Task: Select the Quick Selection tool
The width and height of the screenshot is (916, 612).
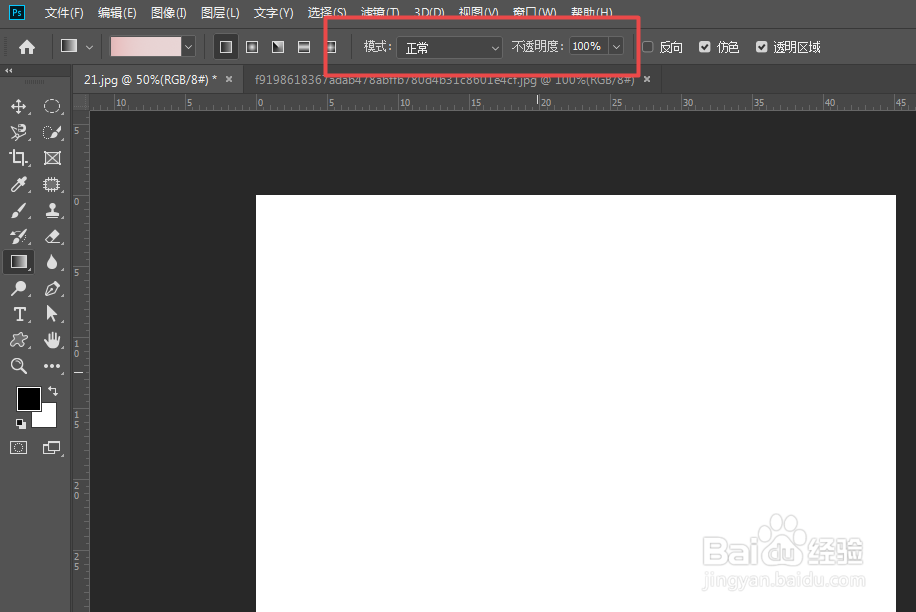Action: (x=52, y=133)
